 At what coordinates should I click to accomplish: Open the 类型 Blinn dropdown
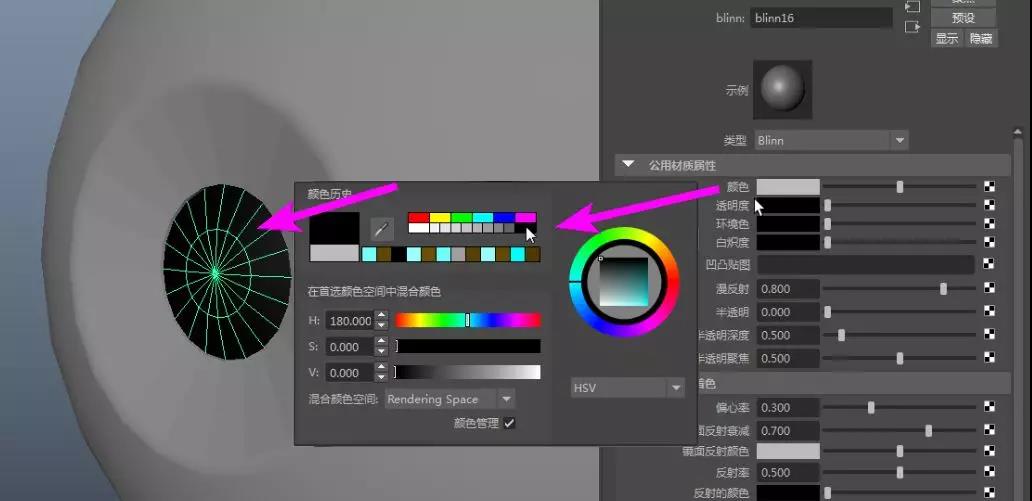(x=830, y=140)
